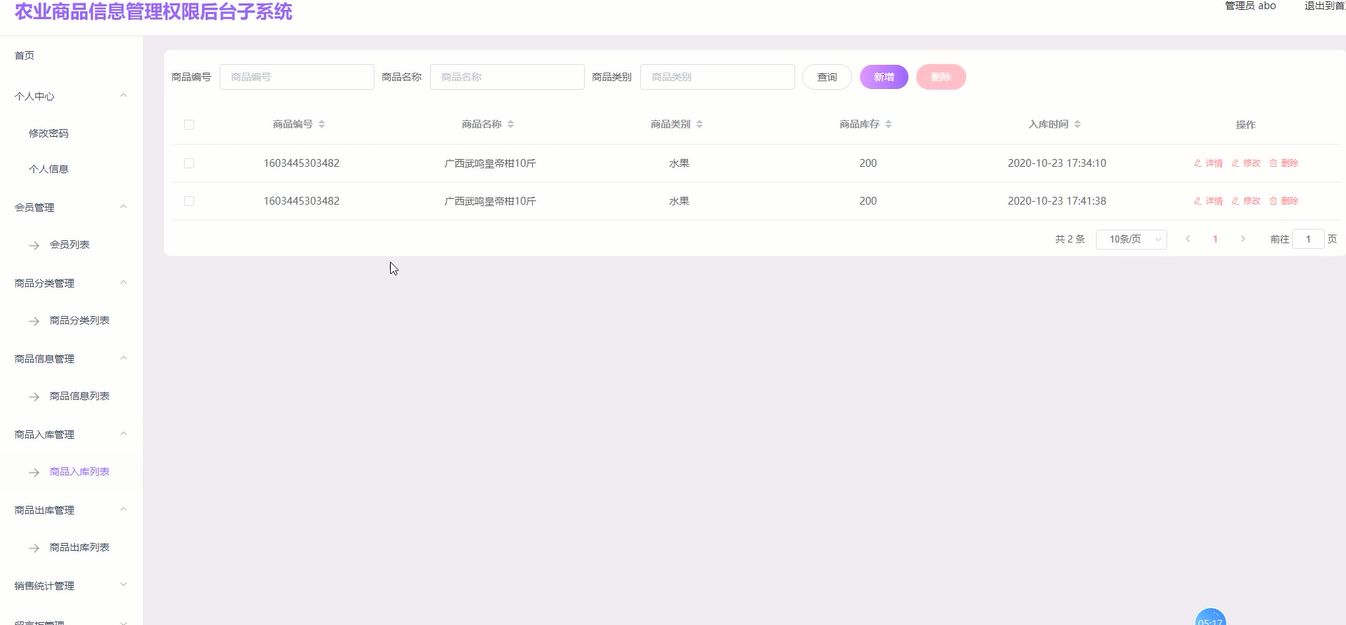Collapse the 商品出库管理 menu section

pos(123,510)
